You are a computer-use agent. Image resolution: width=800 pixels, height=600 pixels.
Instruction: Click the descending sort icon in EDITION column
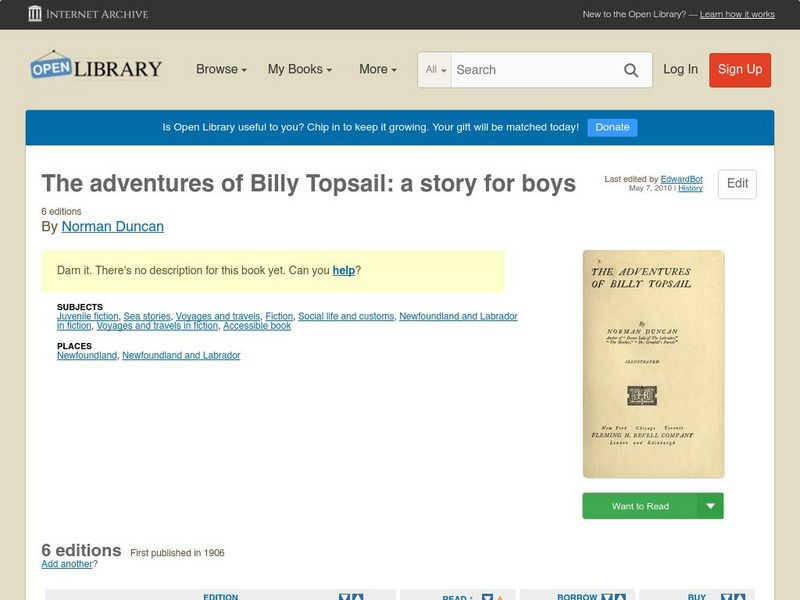point(345,595)
